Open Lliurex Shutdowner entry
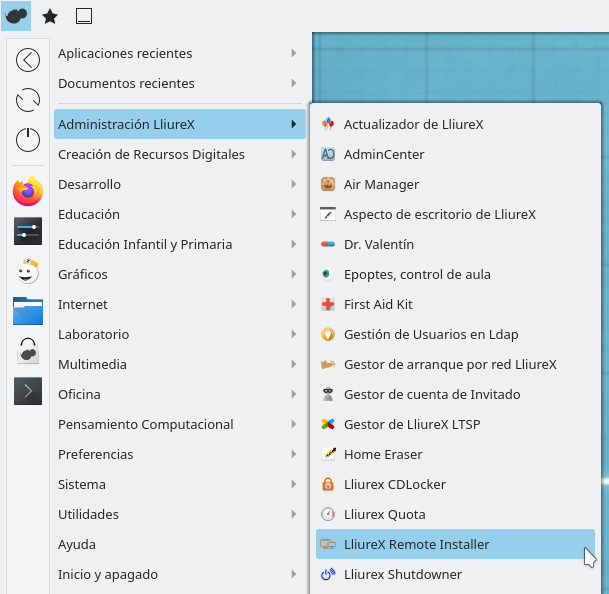The height and width of the screenshot is (594, 609). 402,574
